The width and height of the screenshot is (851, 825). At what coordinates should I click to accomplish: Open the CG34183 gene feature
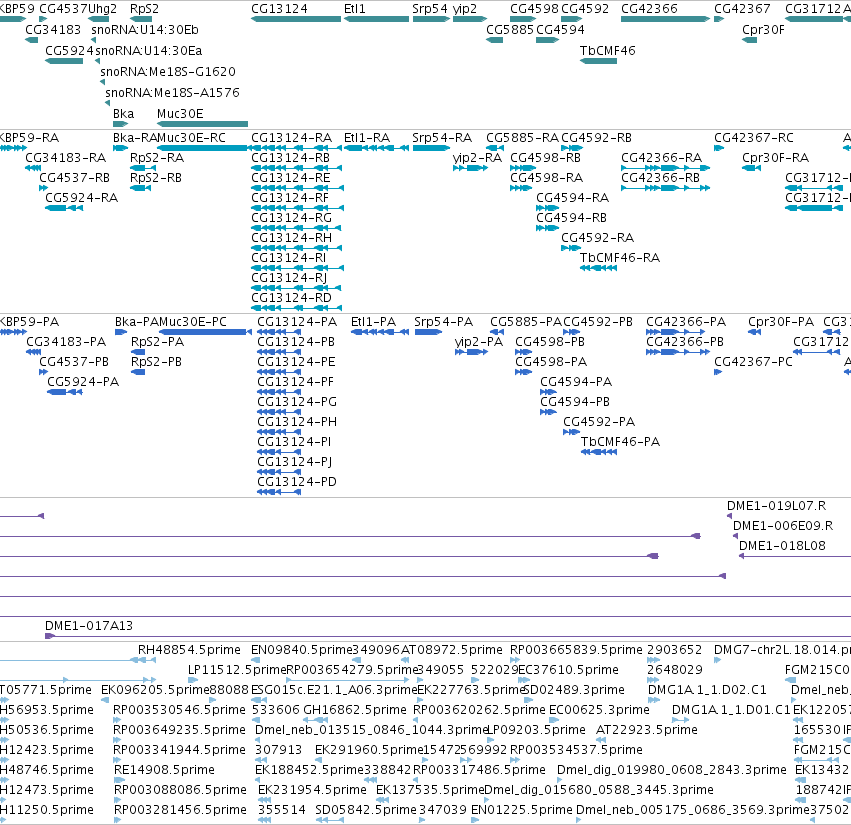click(x=31, y=40)
